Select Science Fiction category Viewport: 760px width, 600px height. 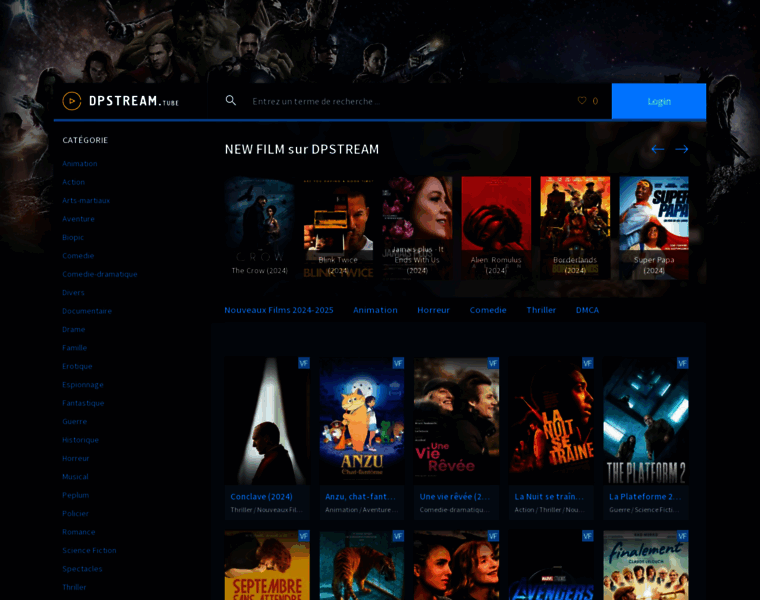tap(89, 551)
